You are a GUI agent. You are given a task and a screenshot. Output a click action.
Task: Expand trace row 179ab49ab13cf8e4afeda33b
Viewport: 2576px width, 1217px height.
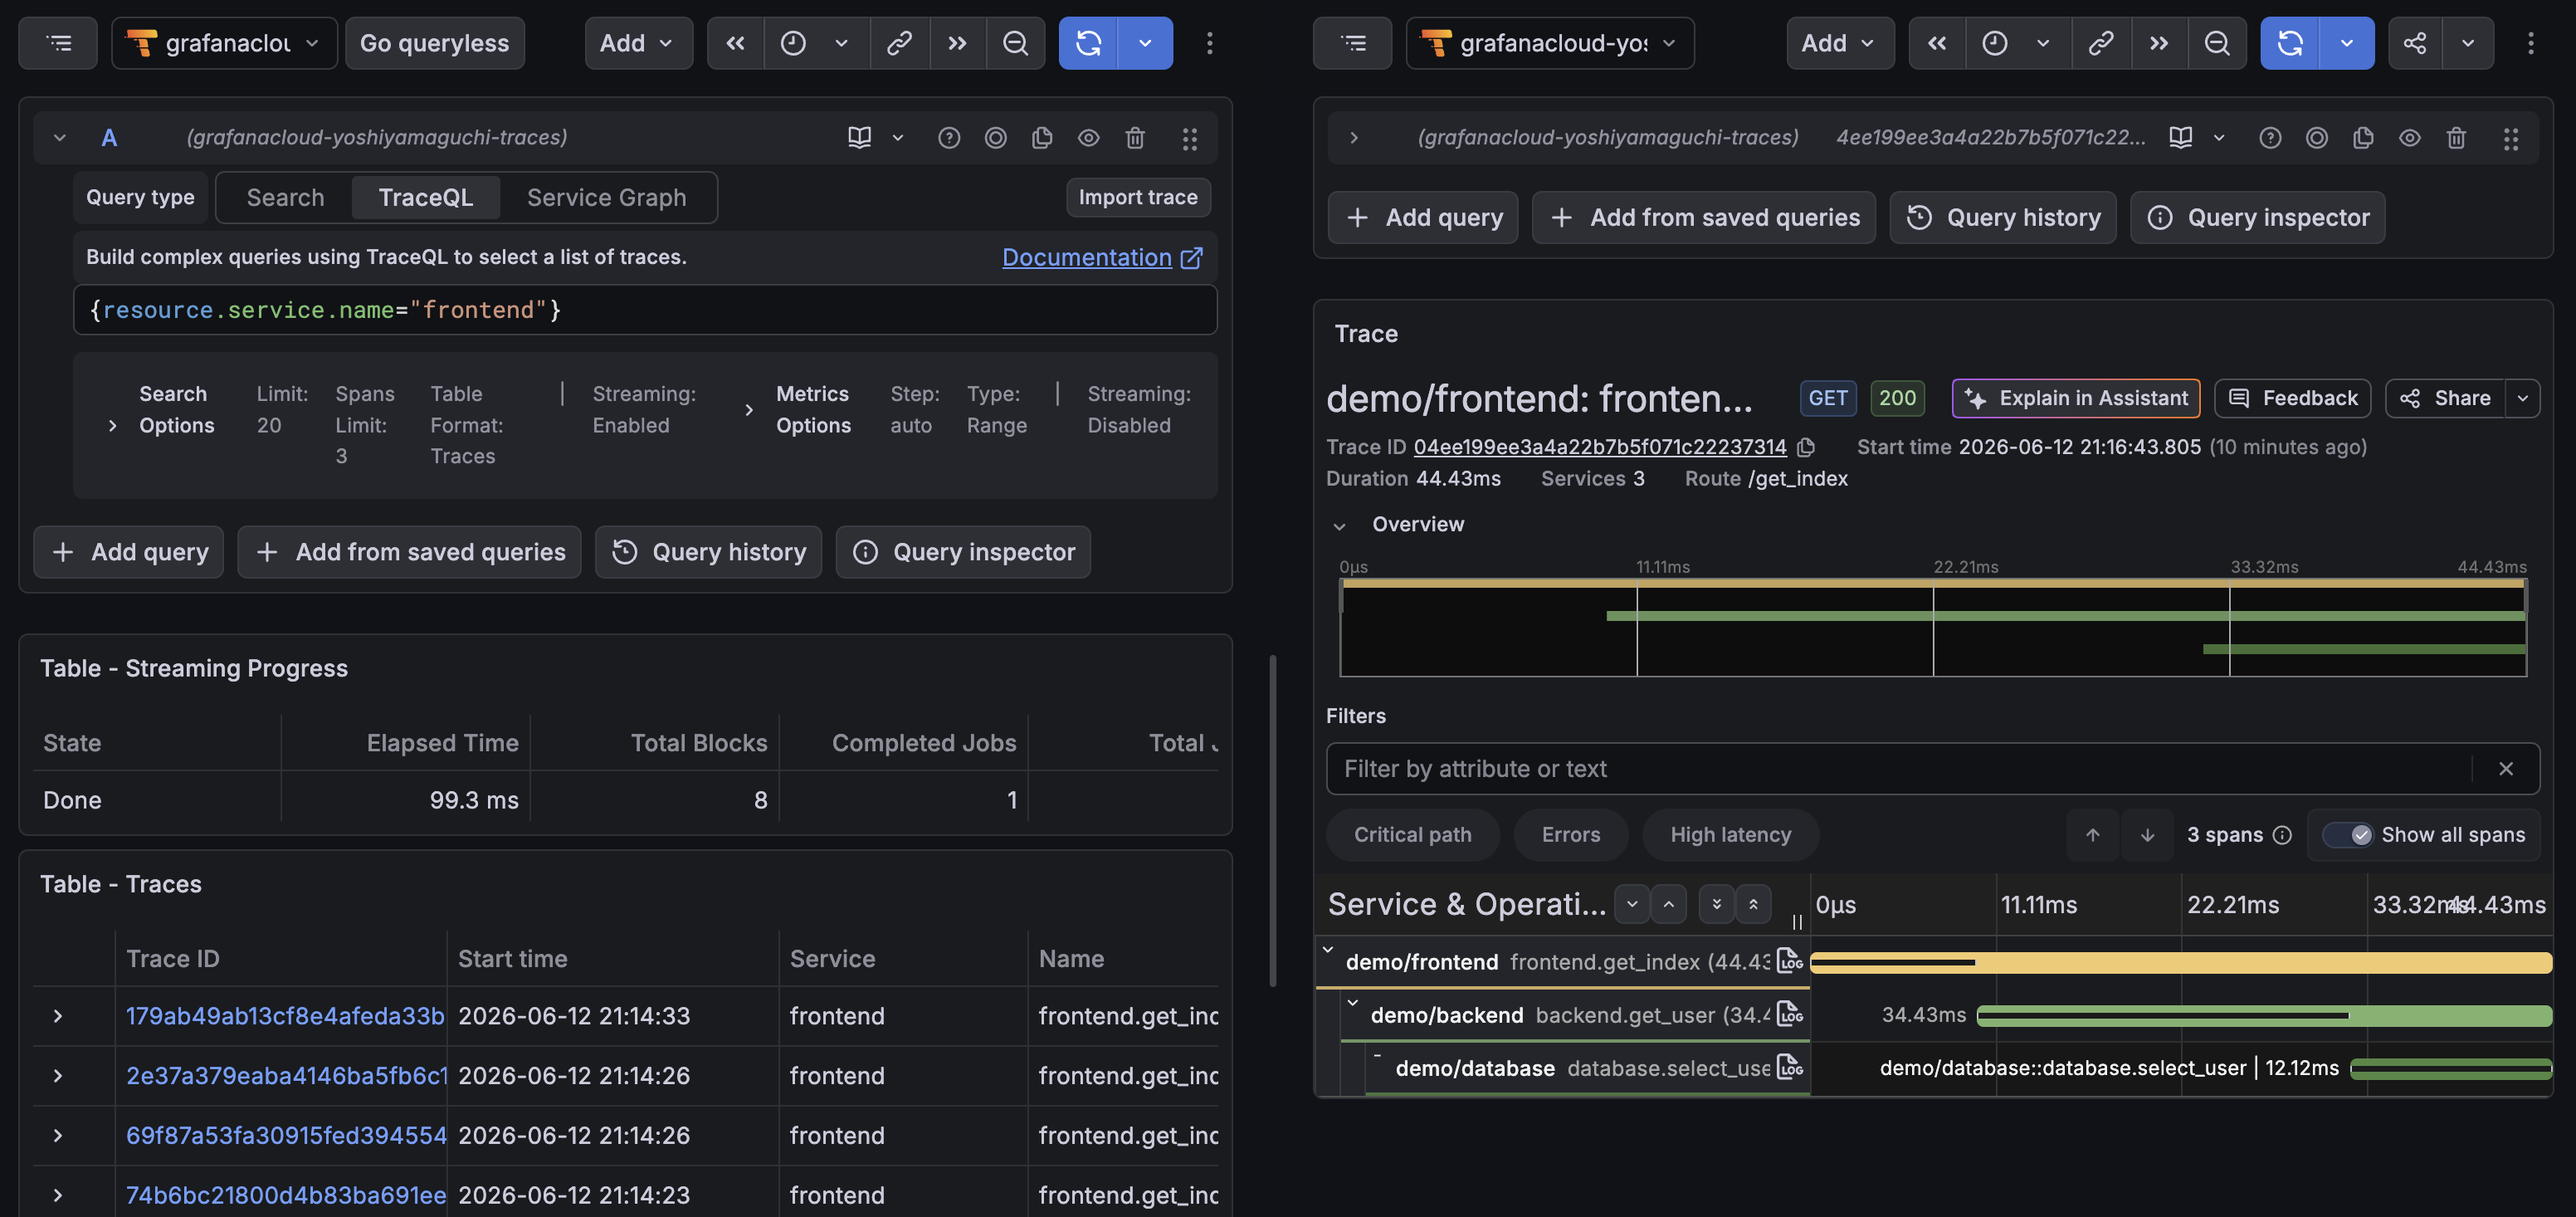click(58, 1016)
